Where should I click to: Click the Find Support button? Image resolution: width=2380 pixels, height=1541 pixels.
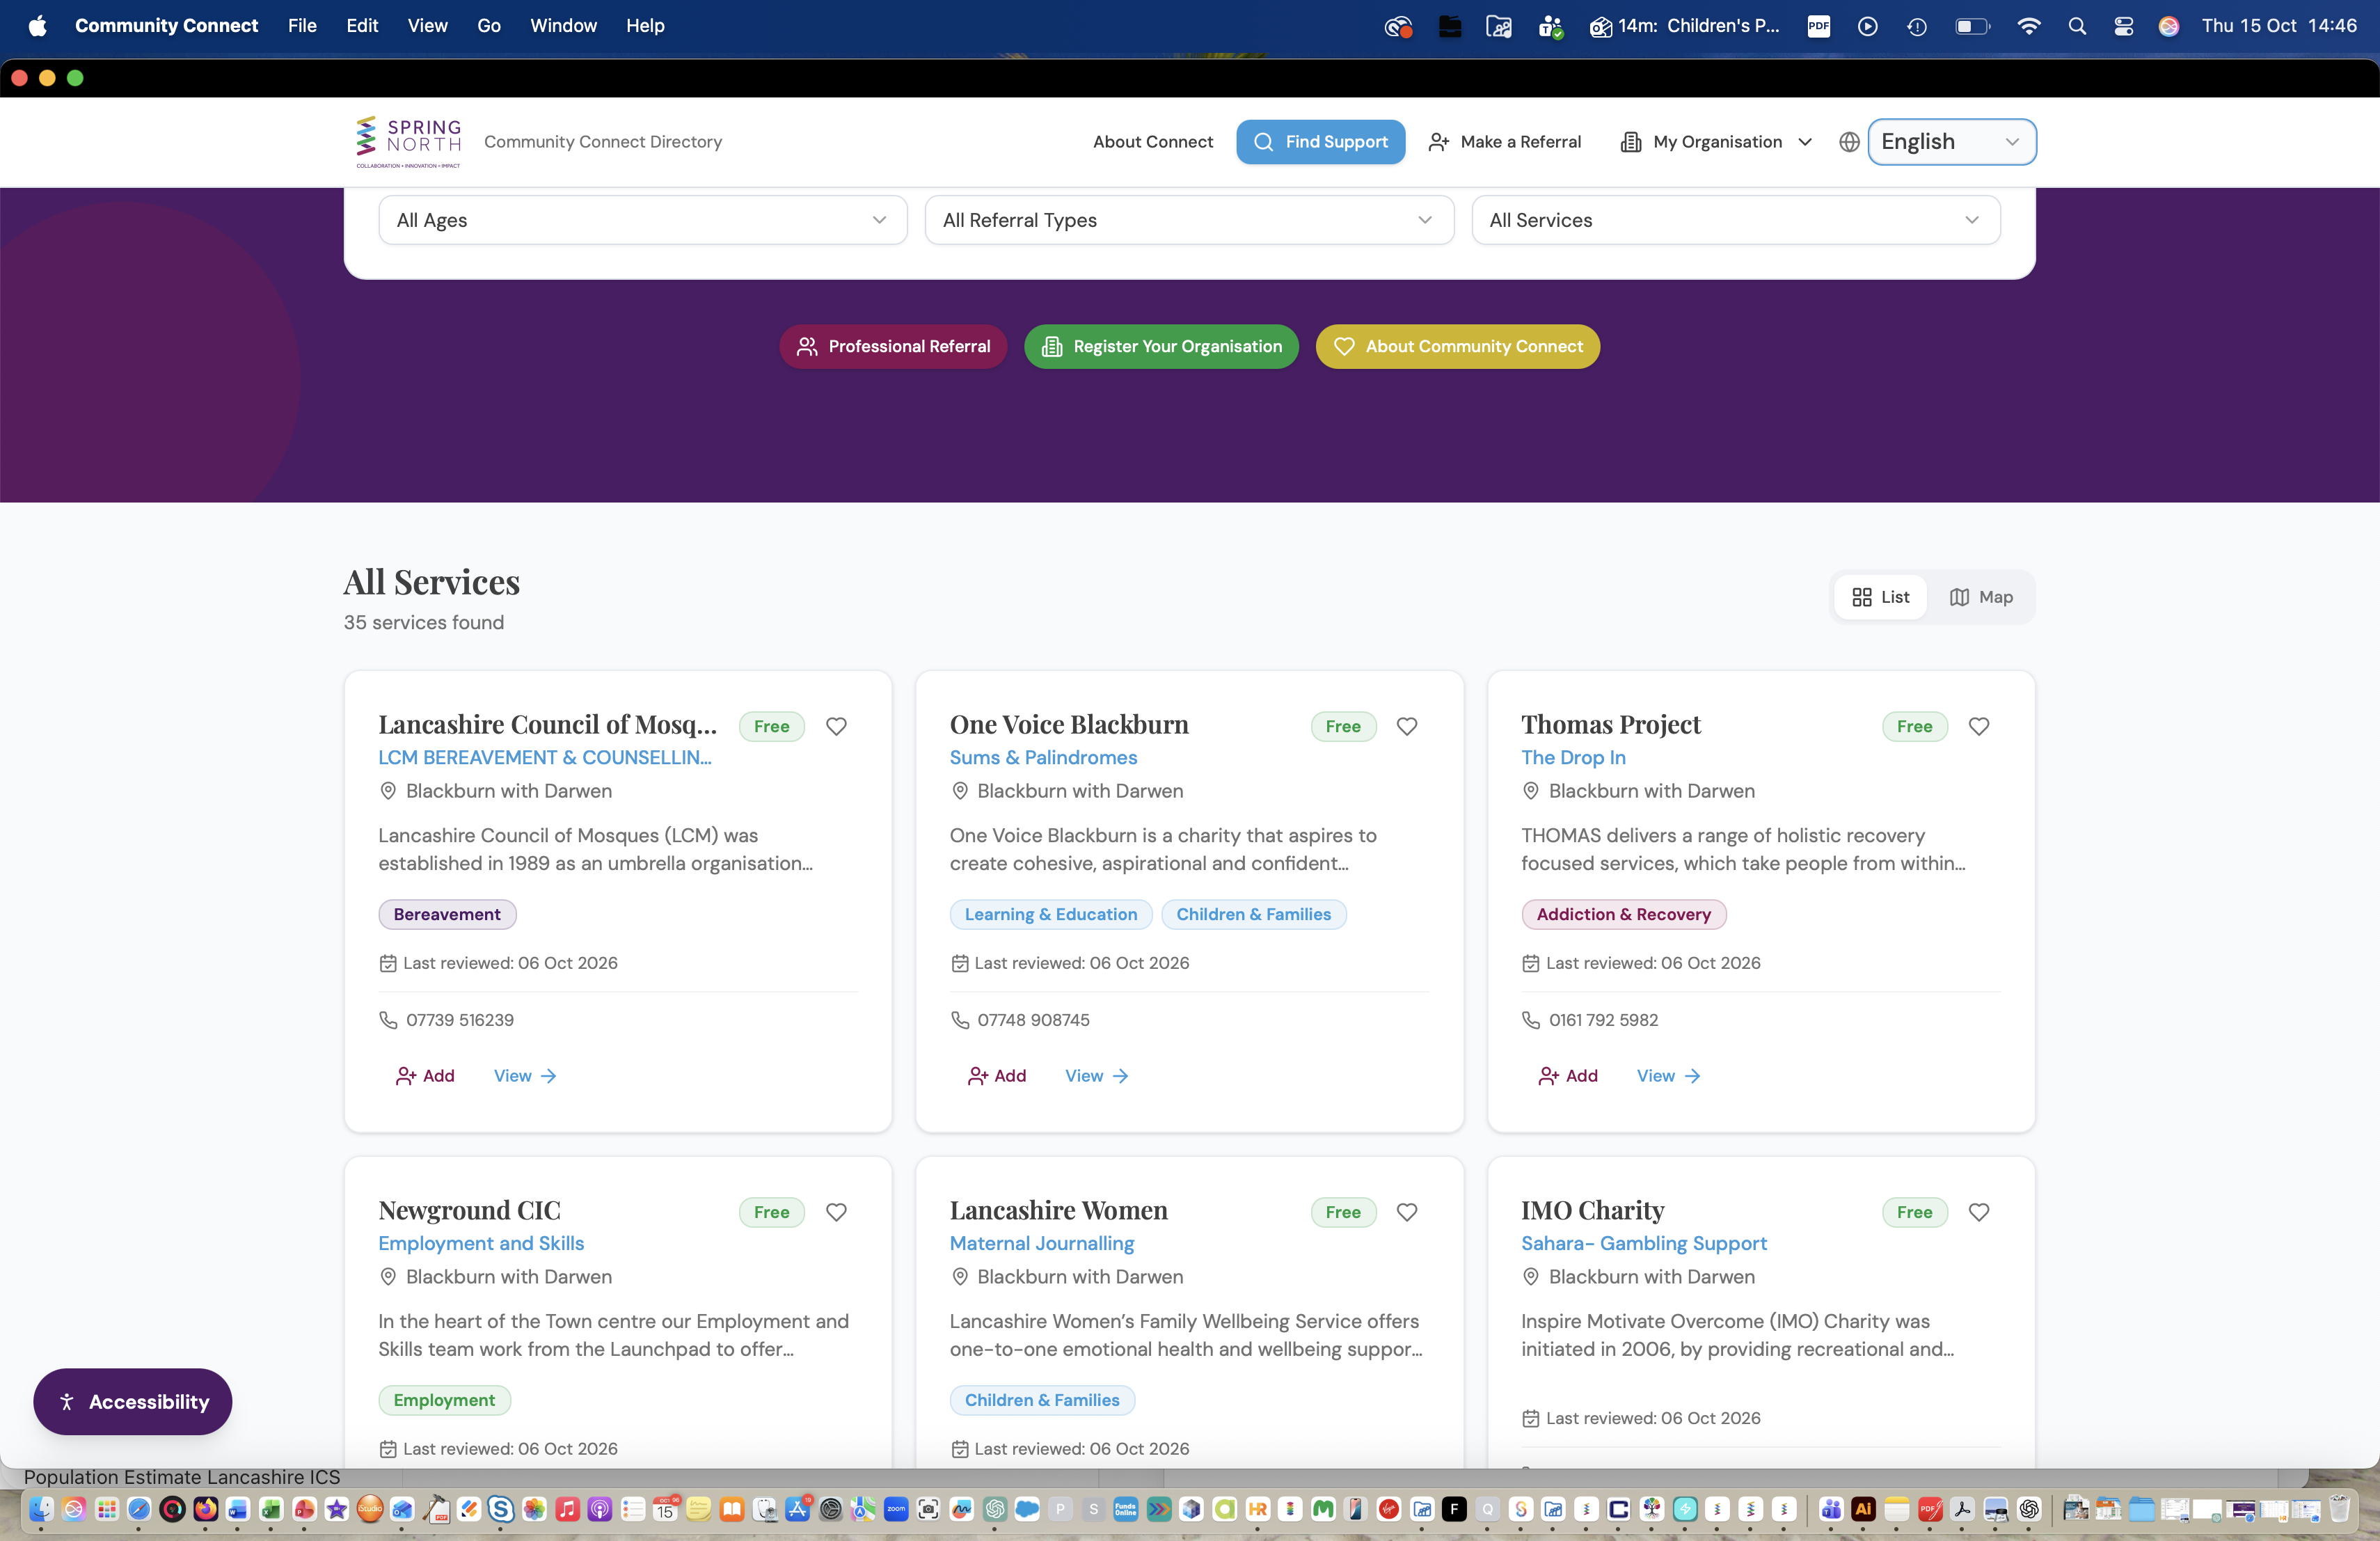coord(1320,142)
